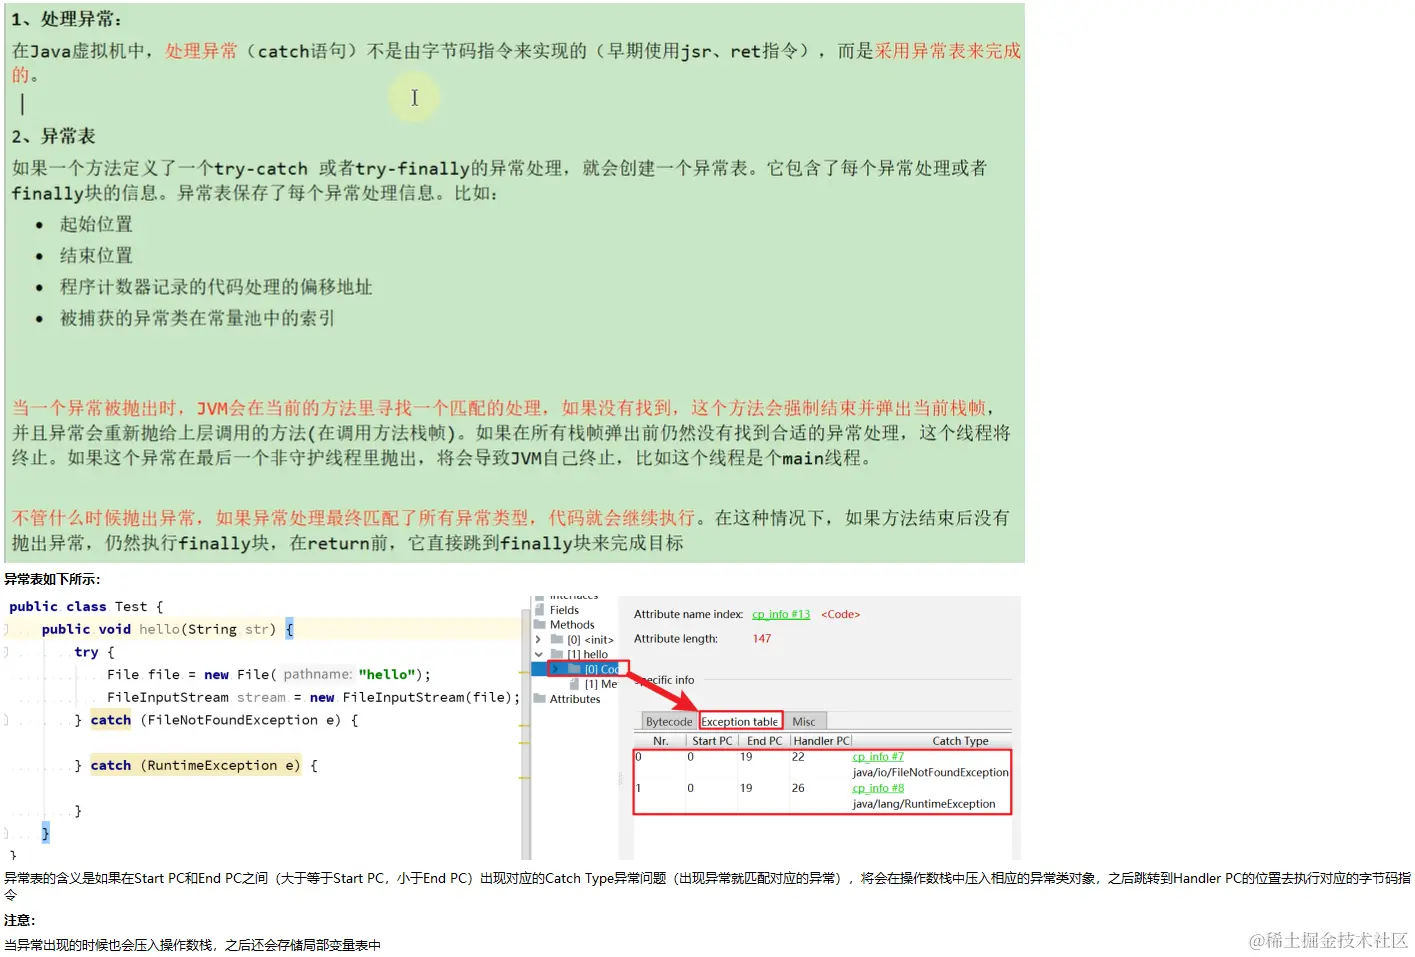Screen dimensions: 1415x957
Task: Select the Methods tree label
Action: (572, 624)
